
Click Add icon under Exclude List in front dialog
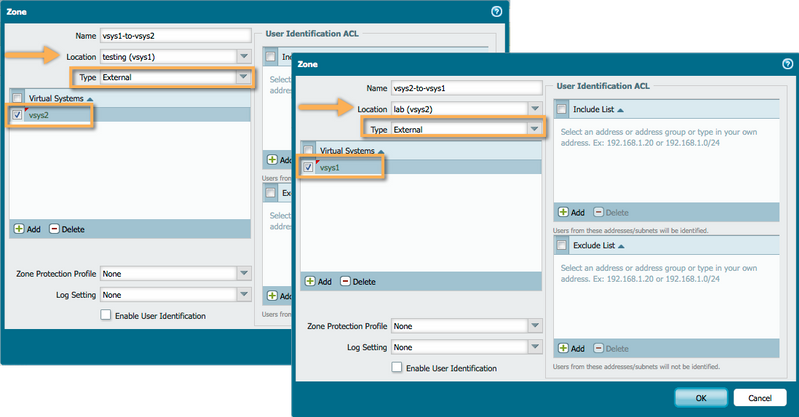point(564,348)
